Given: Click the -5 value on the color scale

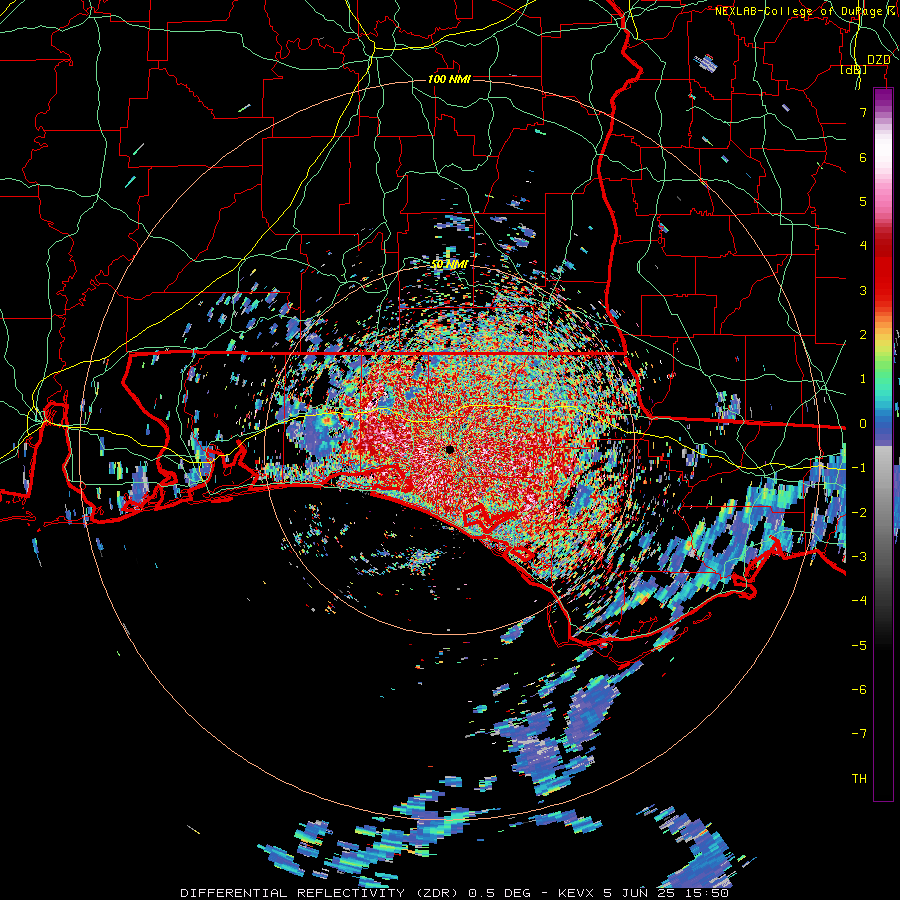Looking at the screenshot, I should (x=859, y=645).
